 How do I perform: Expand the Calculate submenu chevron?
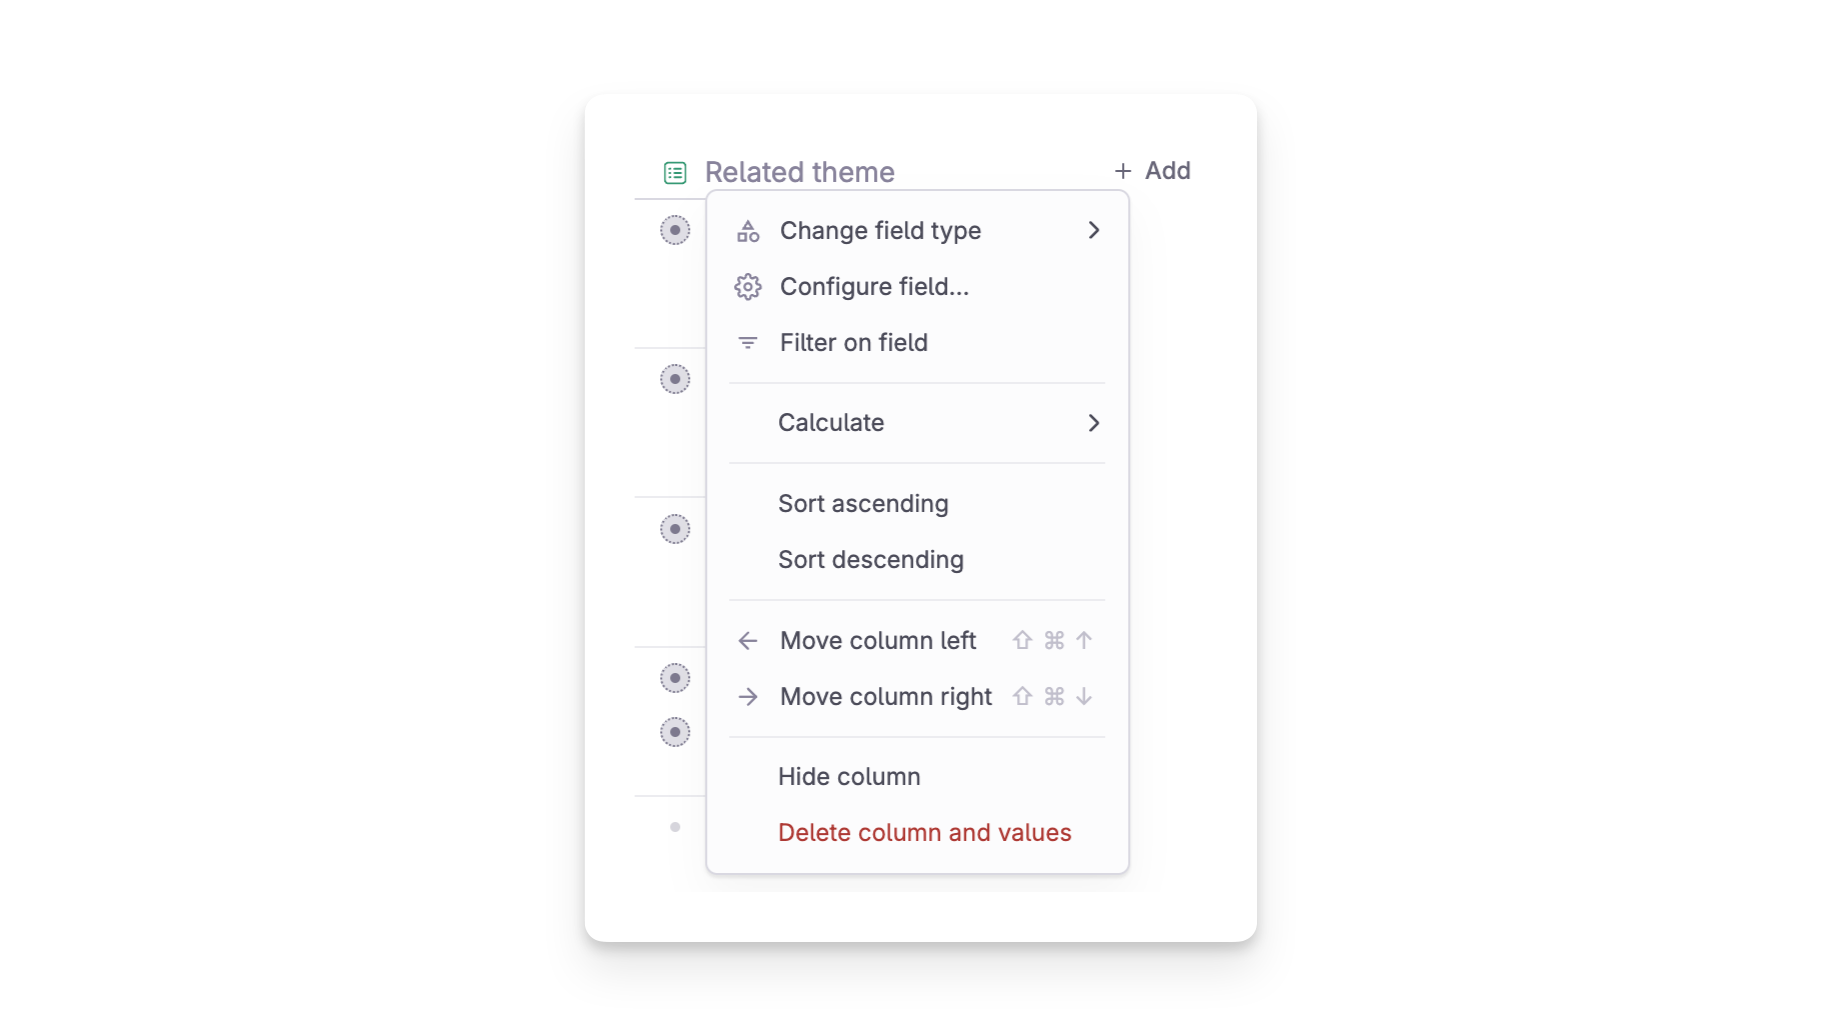tap(1094, 423)
